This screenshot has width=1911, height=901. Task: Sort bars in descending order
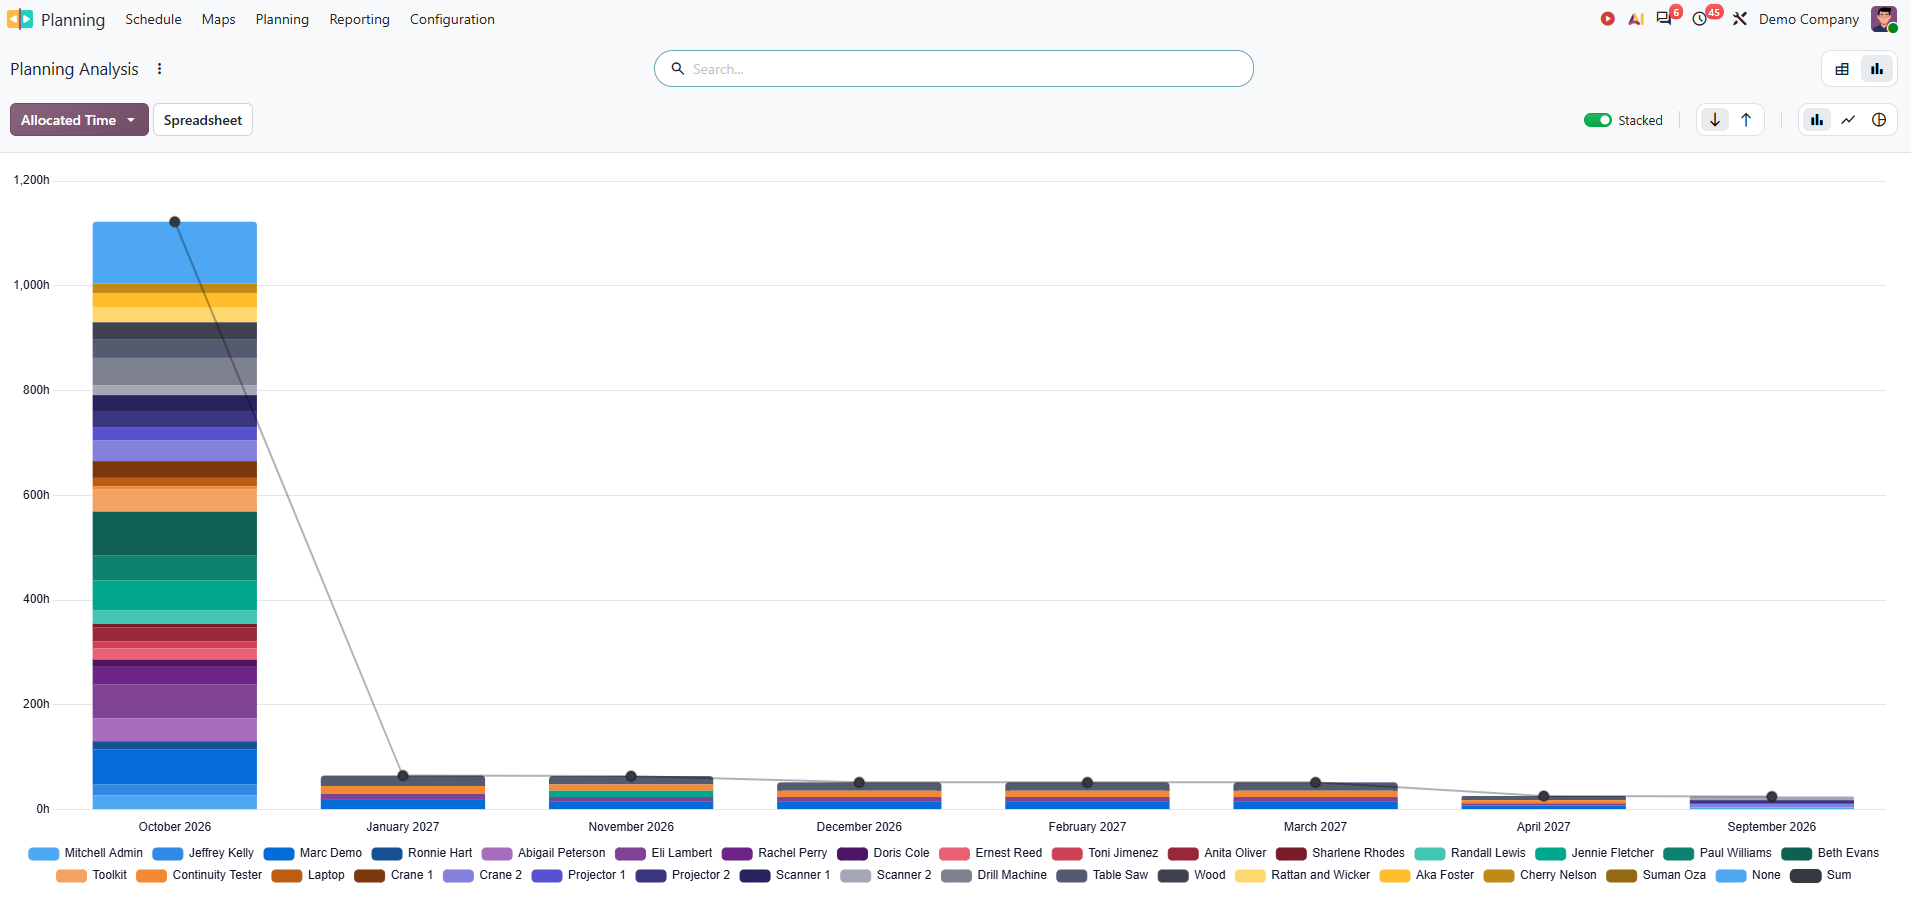point(1715,120)
